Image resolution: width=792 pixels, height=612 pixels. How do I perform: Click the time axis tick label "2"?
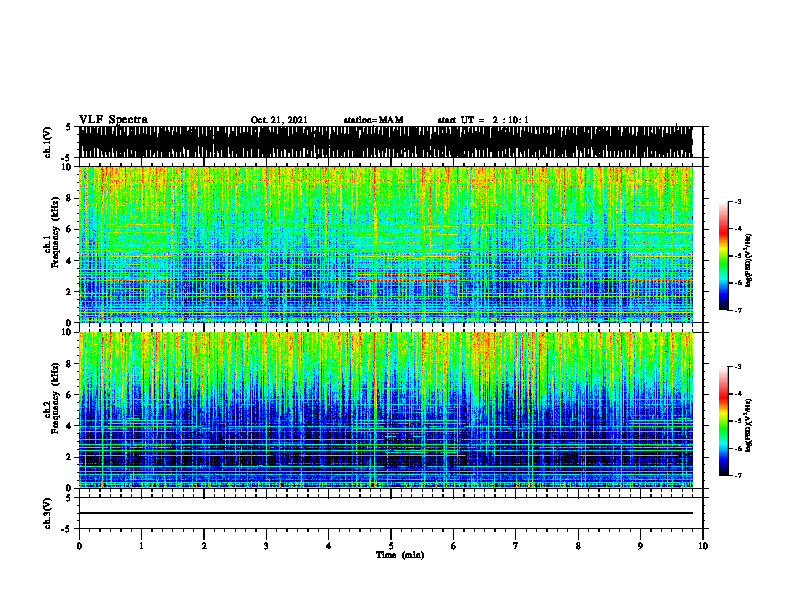tap(204, 546)
